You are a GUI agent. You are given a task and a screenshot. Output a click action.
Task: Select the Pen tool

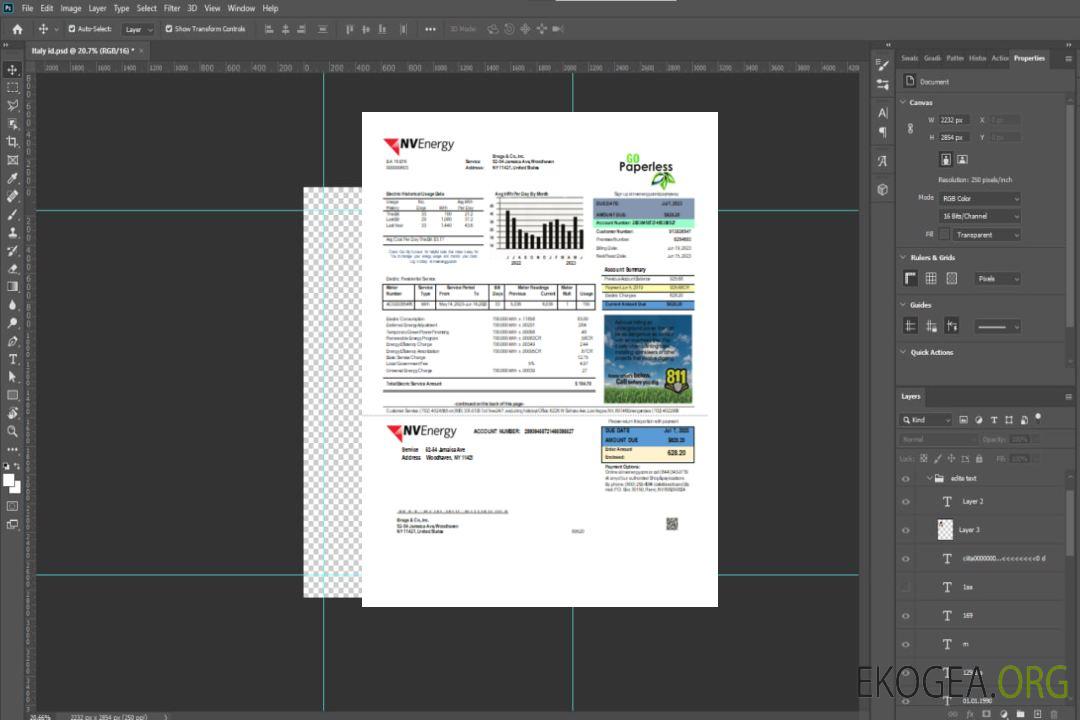(12, 341)
